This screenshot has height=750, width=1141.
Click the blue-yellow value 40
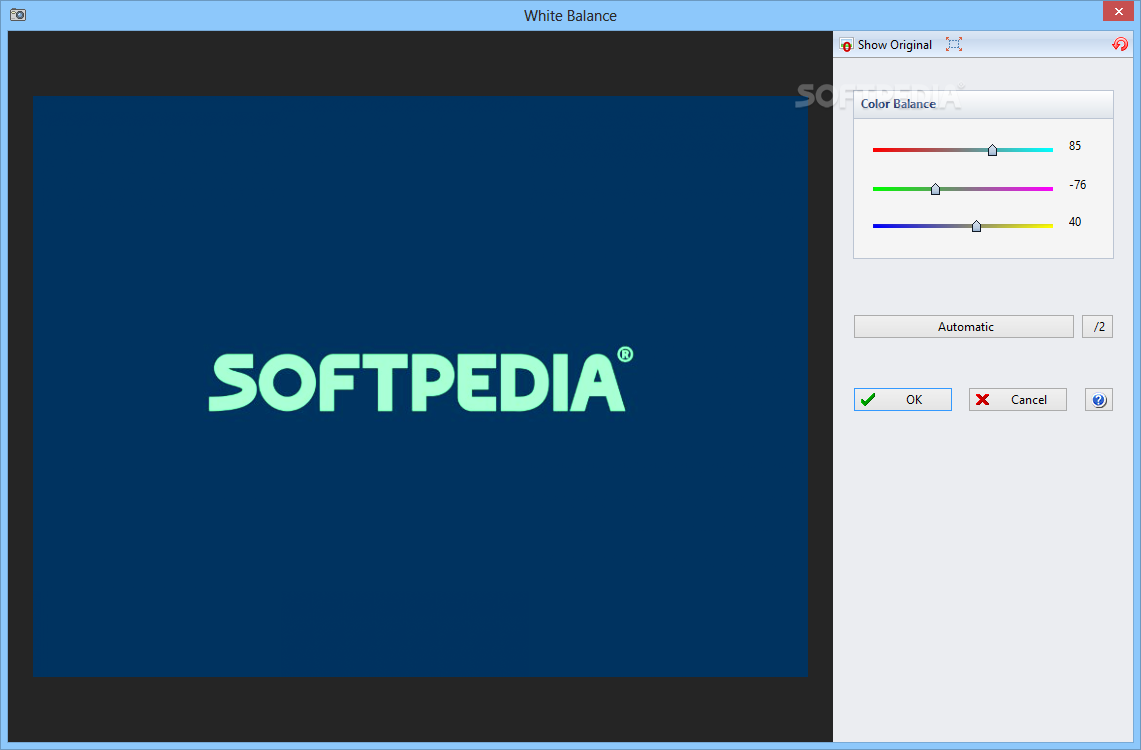point(1075,222)
